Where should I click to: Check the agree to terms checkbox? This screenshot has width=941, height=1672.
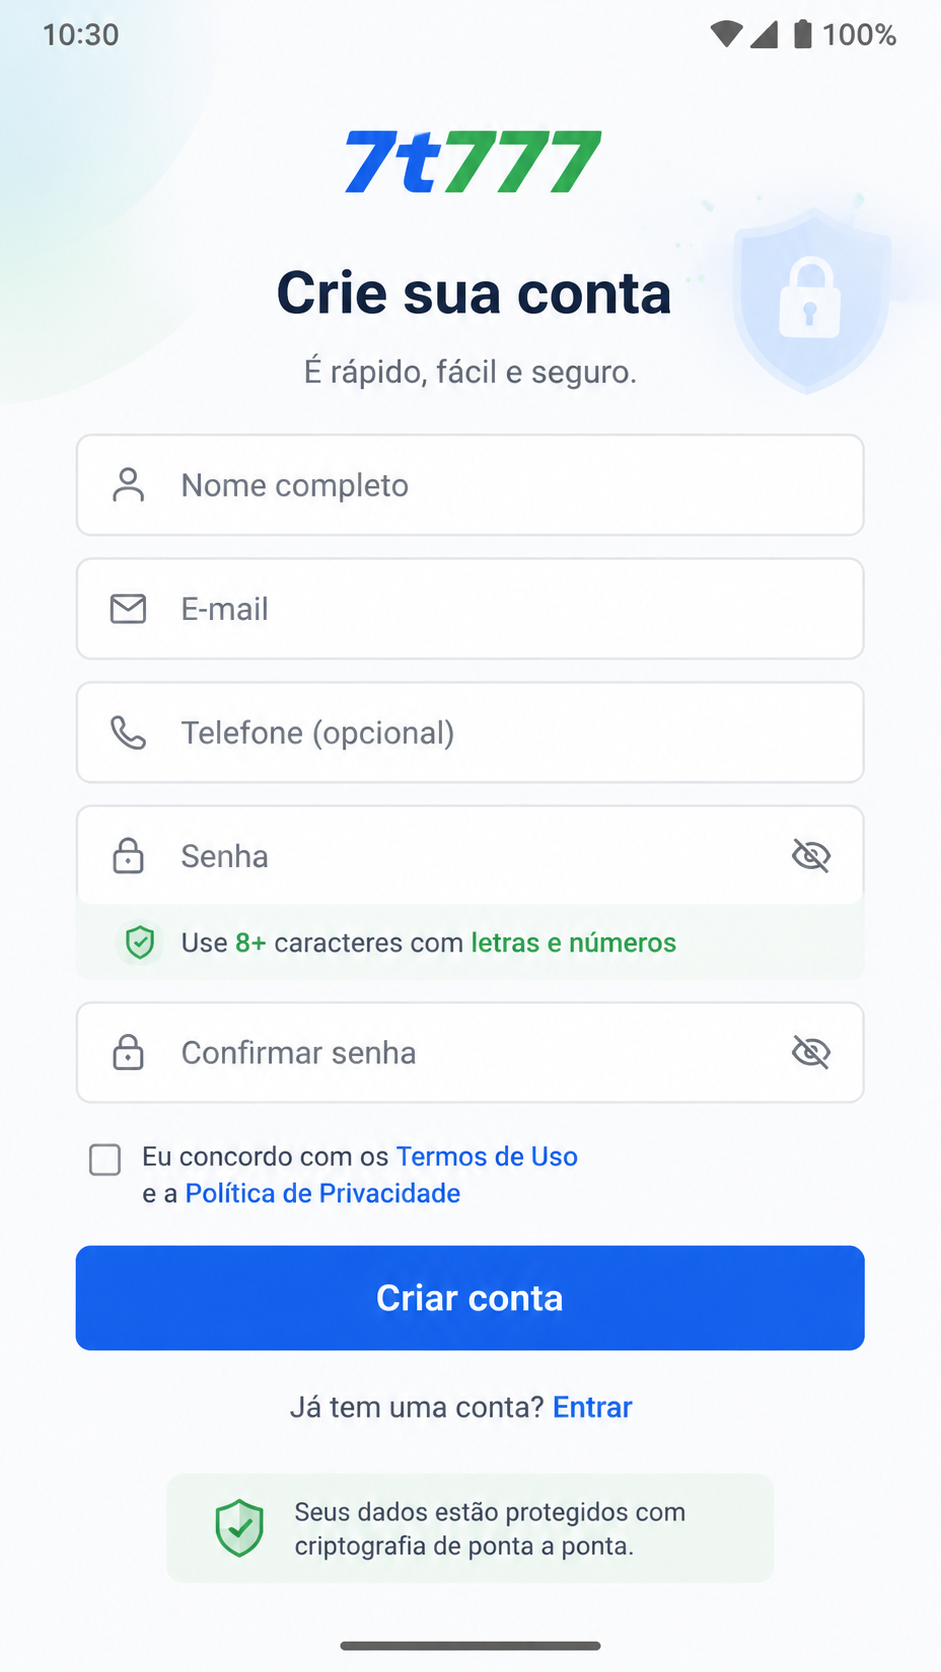point(105,1160)
